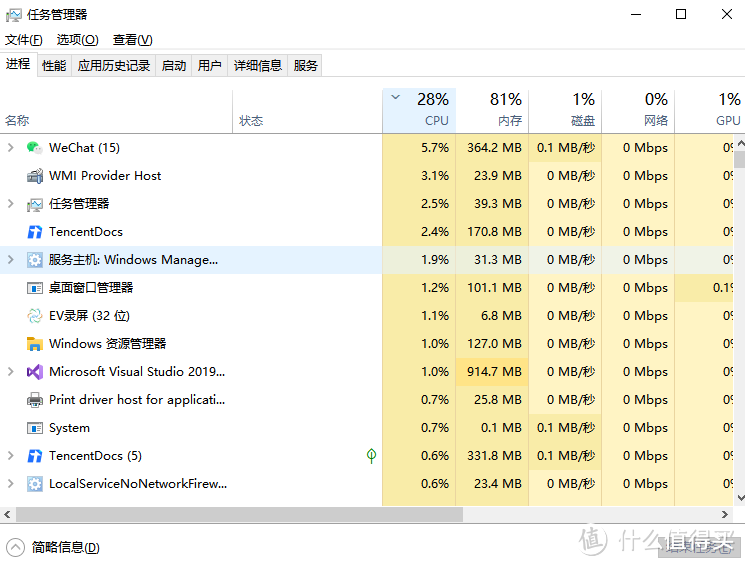Image resolution: width=745 pixels, height=566 pixels.
Task: Switch to the 启动 tab
Action: [174, 66]
